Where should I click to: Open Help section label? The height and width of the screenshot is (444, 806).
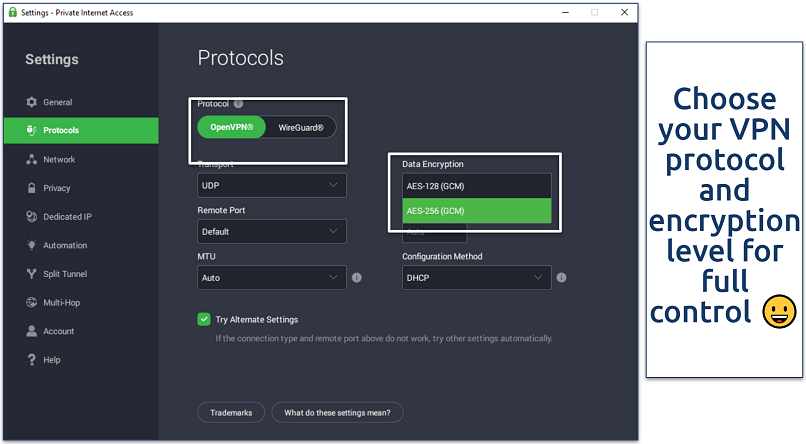click(51, 360)
